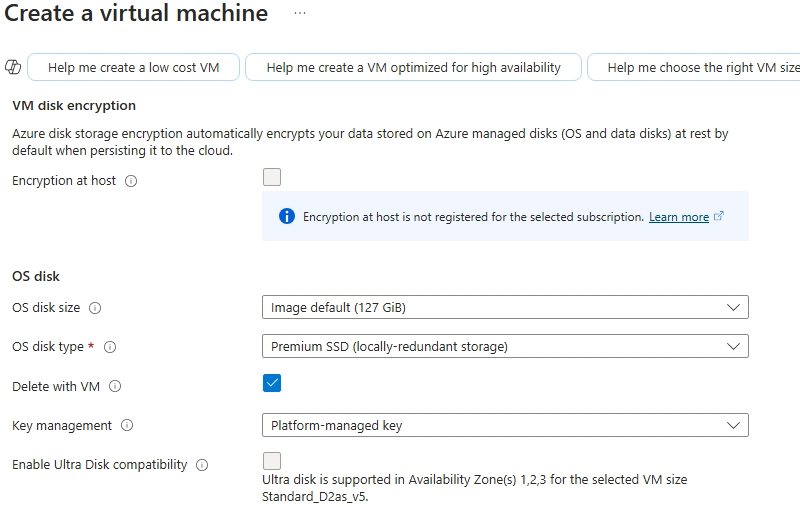Show info tooltip for Encryption at host
Viewport: 800px width, 507px height.
coord(131,181)
